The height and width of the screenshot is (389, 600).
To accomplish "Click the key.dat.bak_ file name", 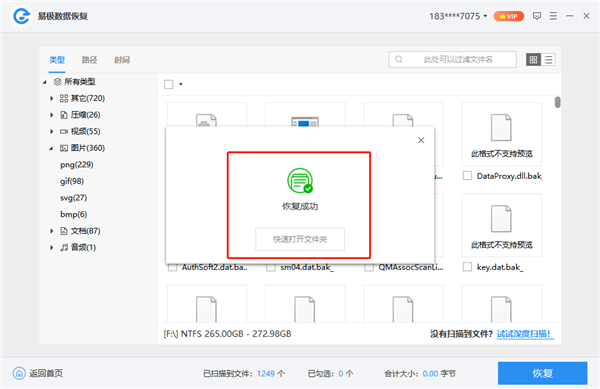I will point(500,267).
